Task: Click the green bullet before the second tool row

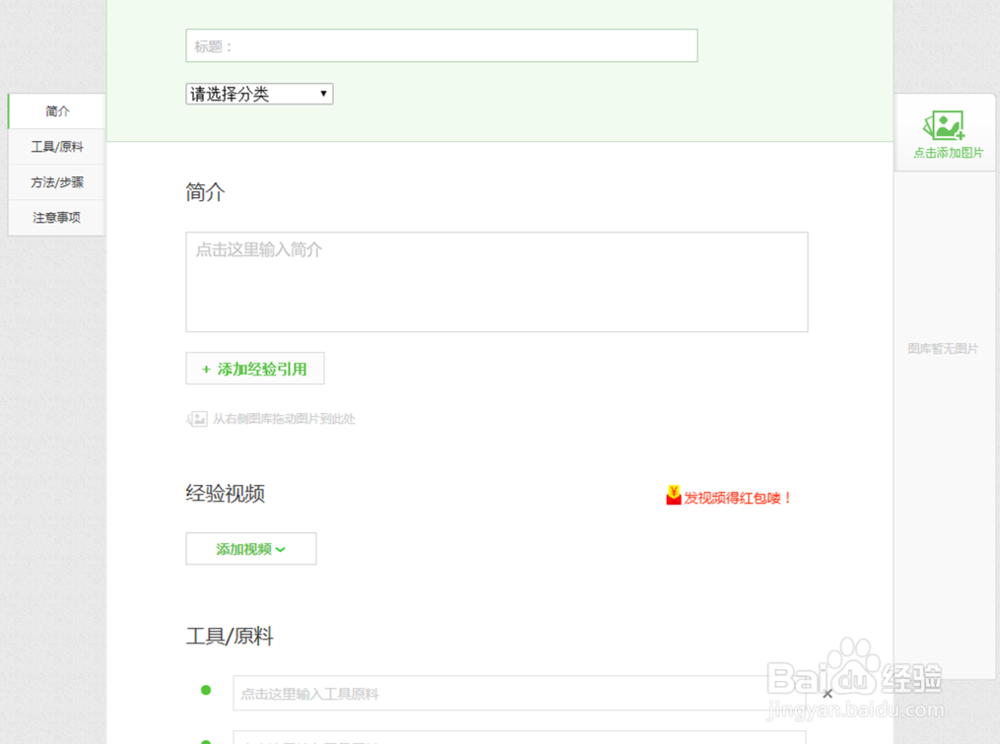Action: coord(207,740)
